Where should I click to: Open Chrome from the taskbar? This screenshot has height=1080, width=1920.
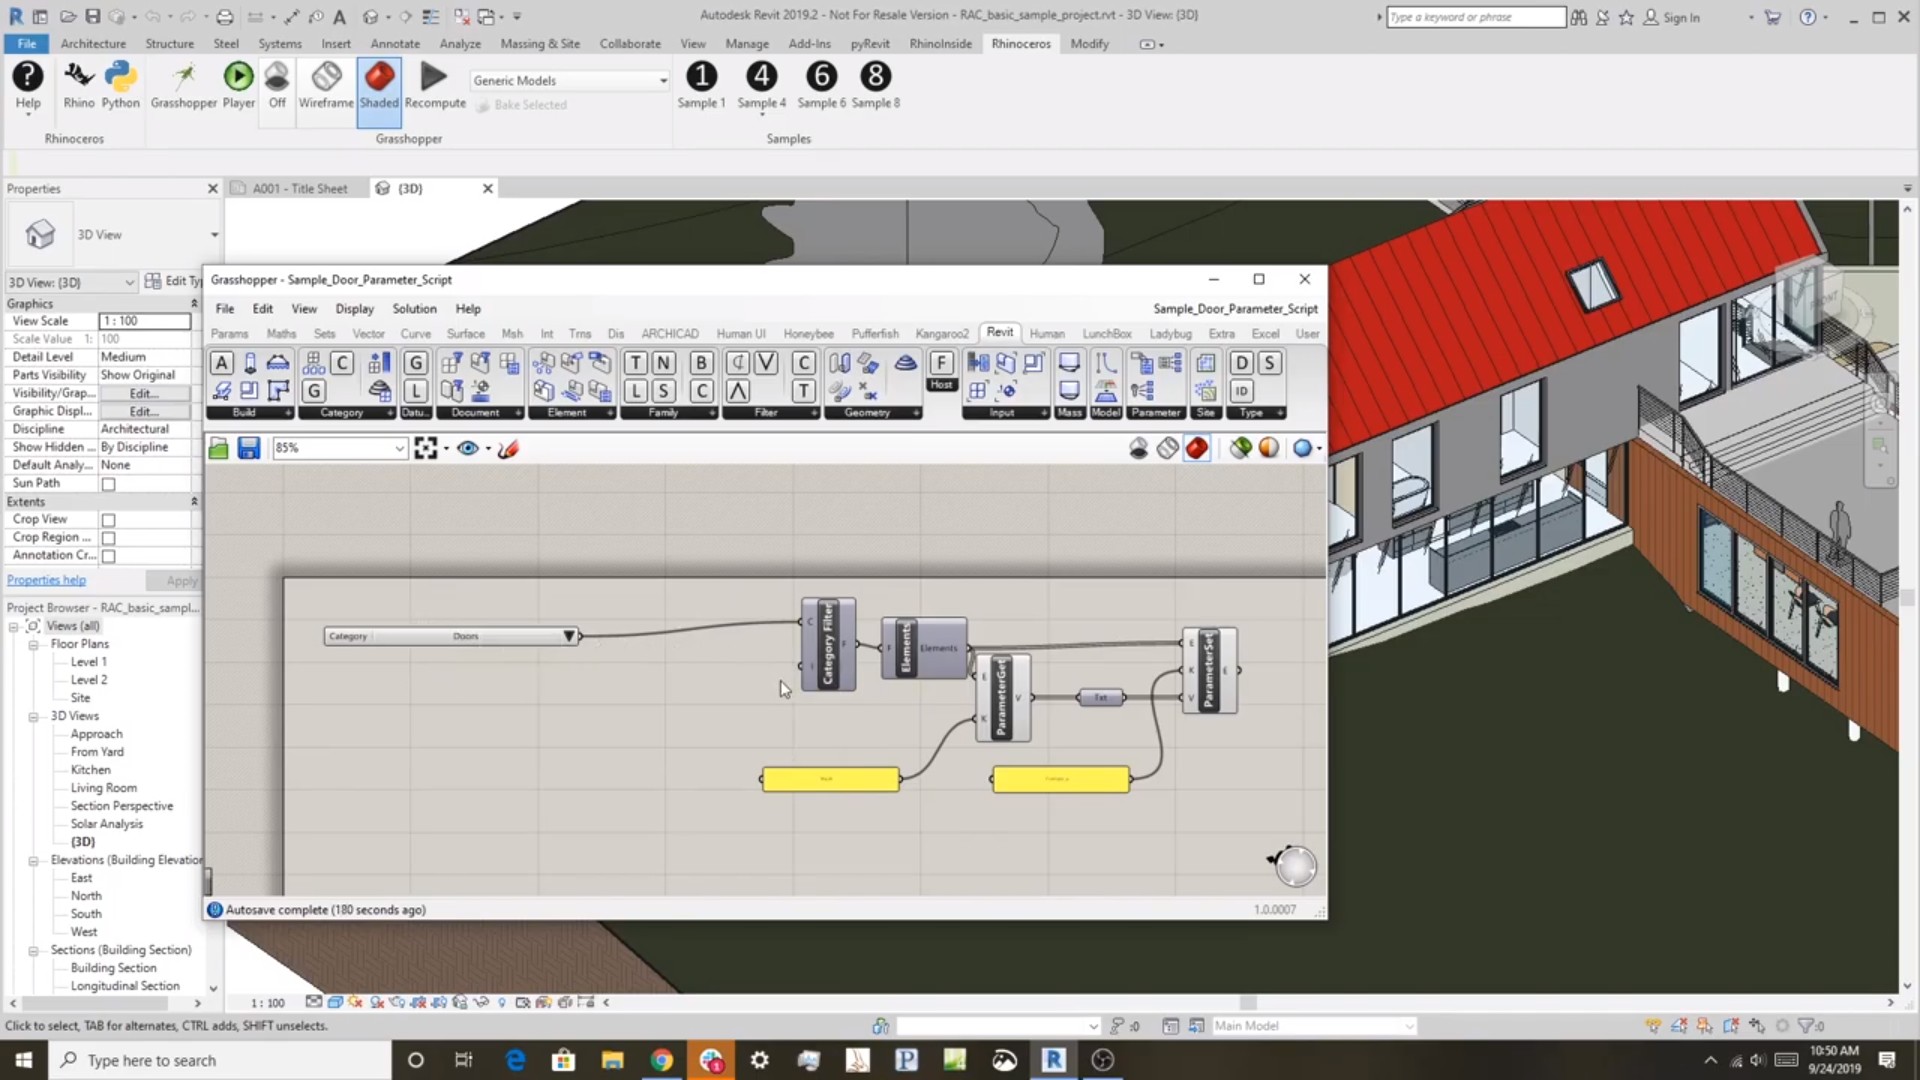tap(662, 1060)
